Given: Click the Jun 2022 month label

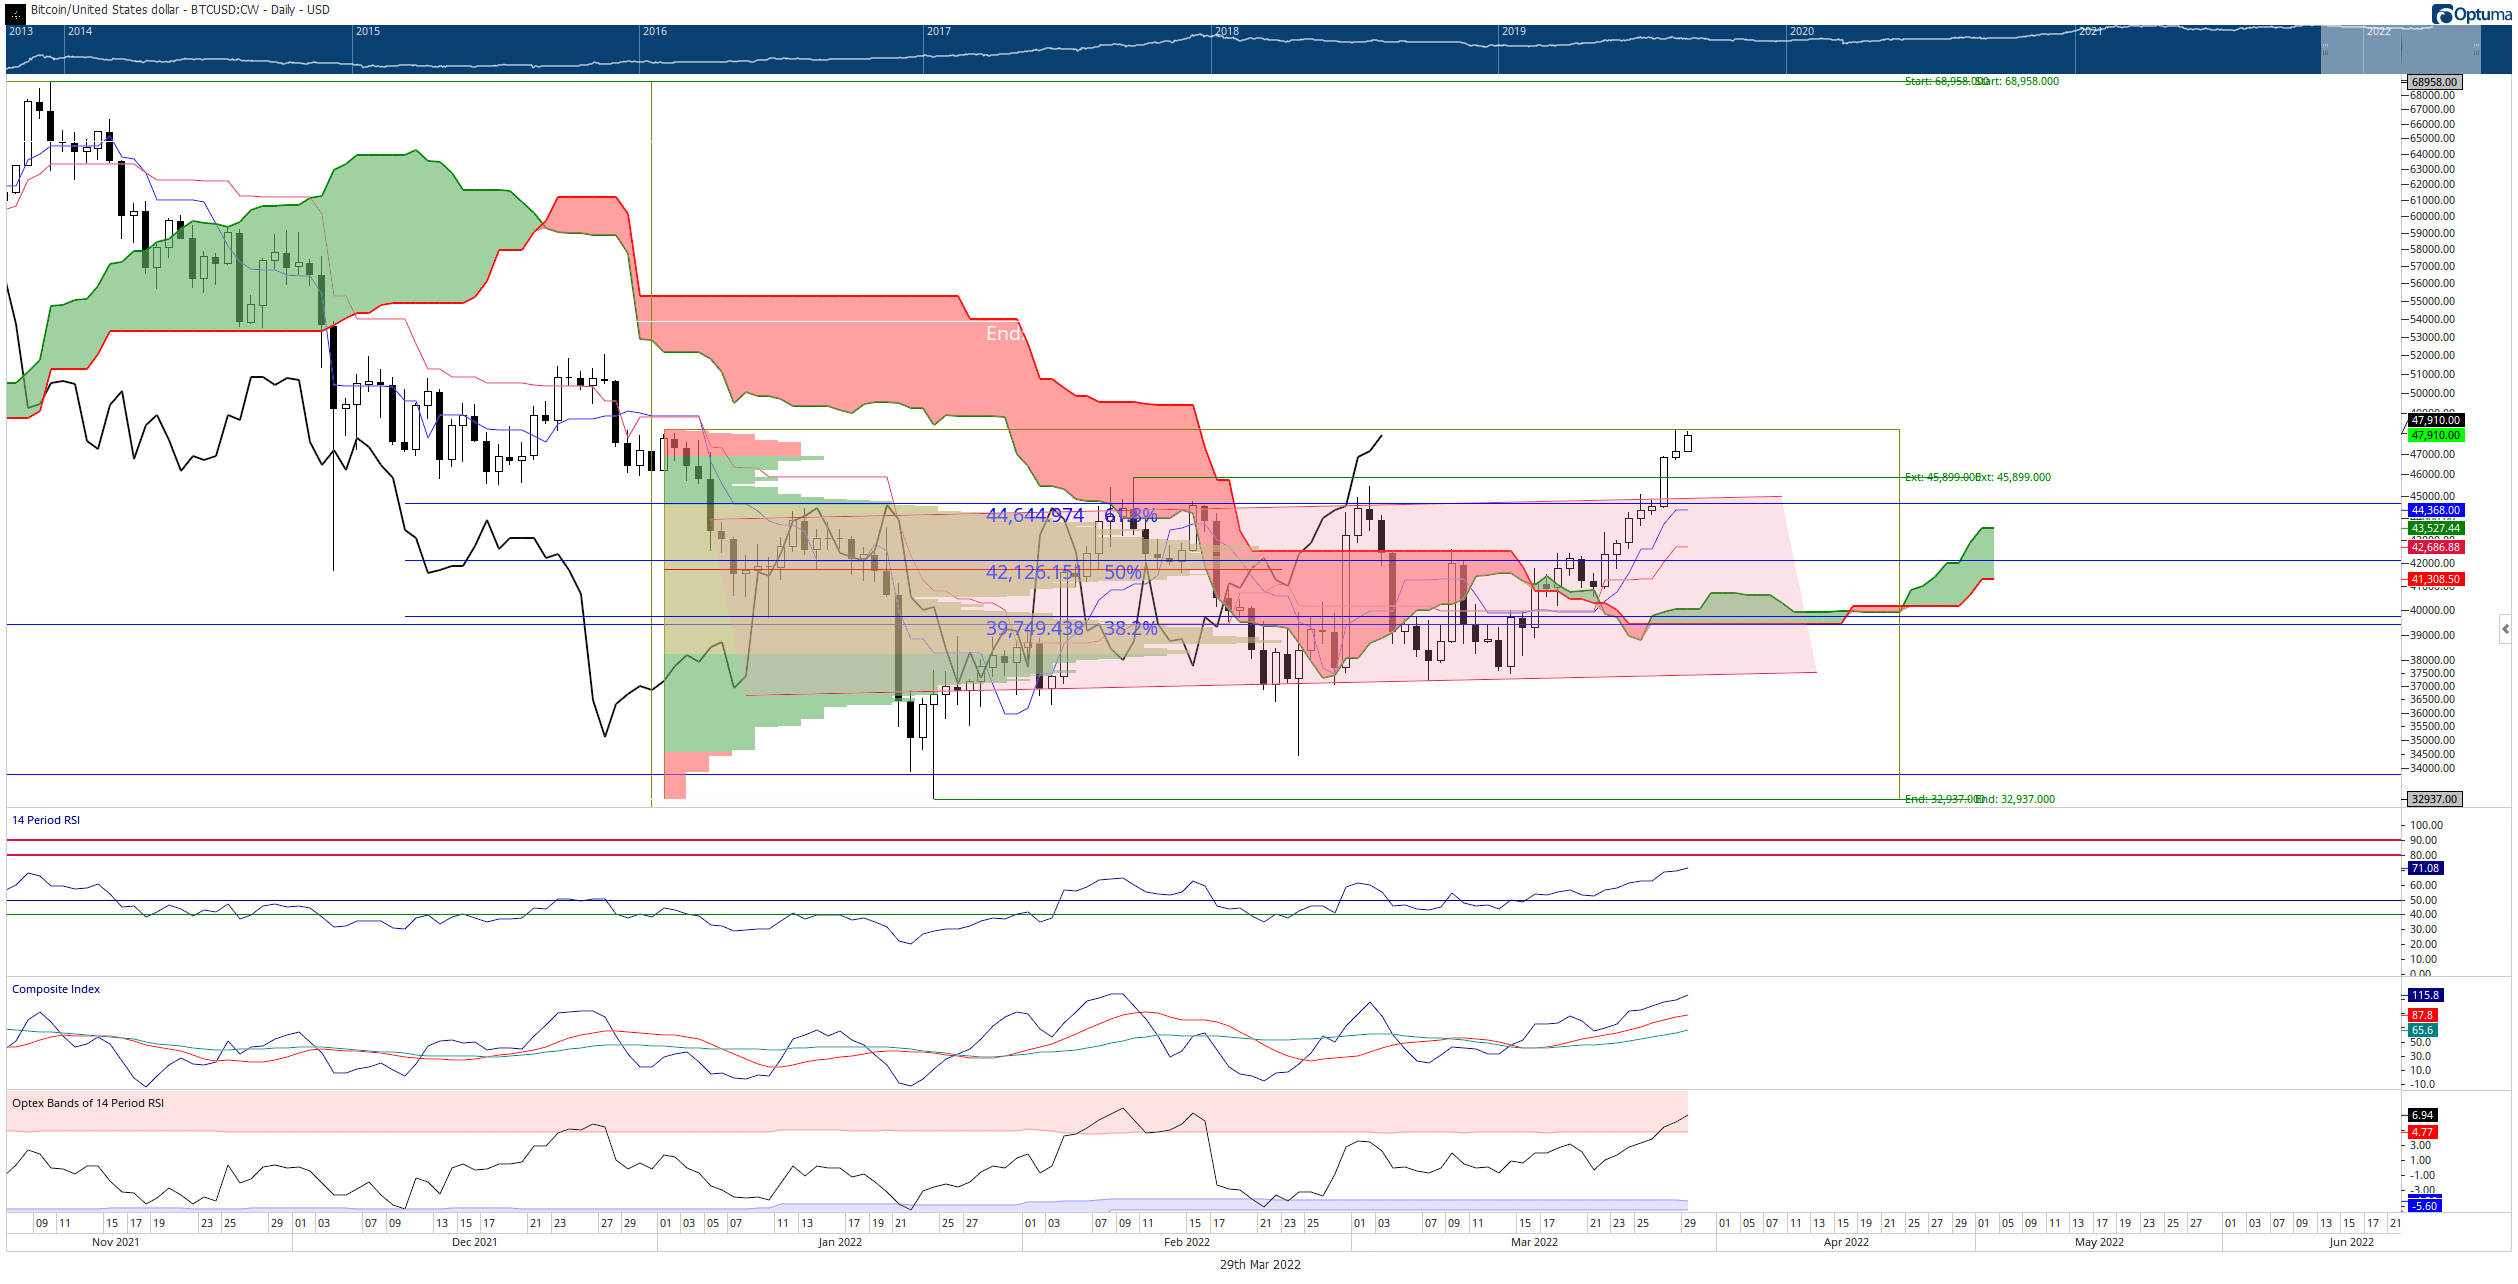Looking at the screenshot, I should coord(2351,1242).
